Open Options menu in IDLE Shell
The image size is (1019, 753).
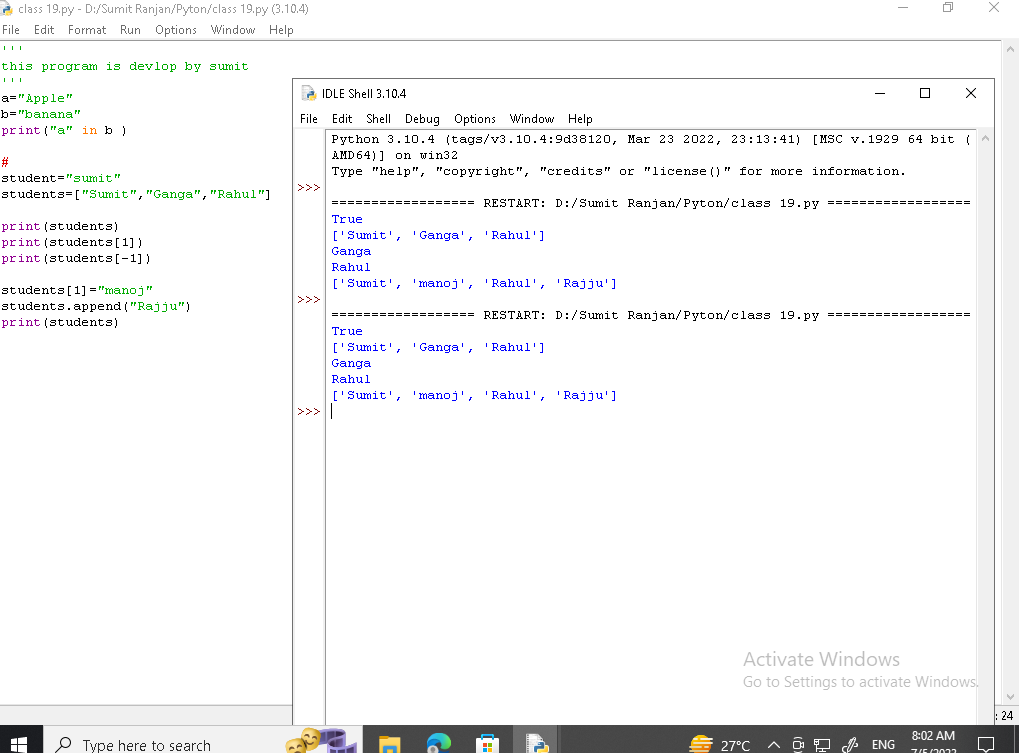pos(474,118)
